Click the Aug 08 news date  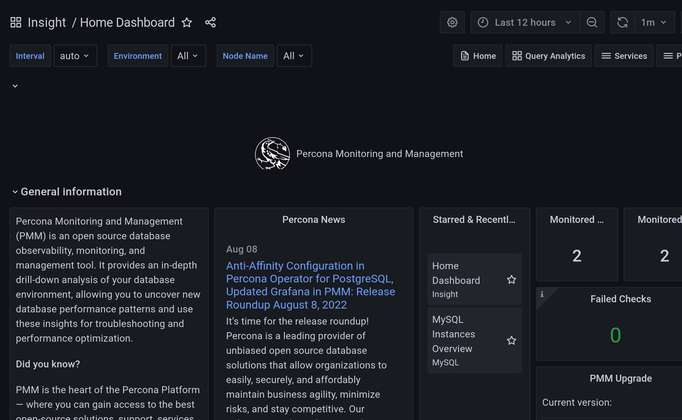242,249
